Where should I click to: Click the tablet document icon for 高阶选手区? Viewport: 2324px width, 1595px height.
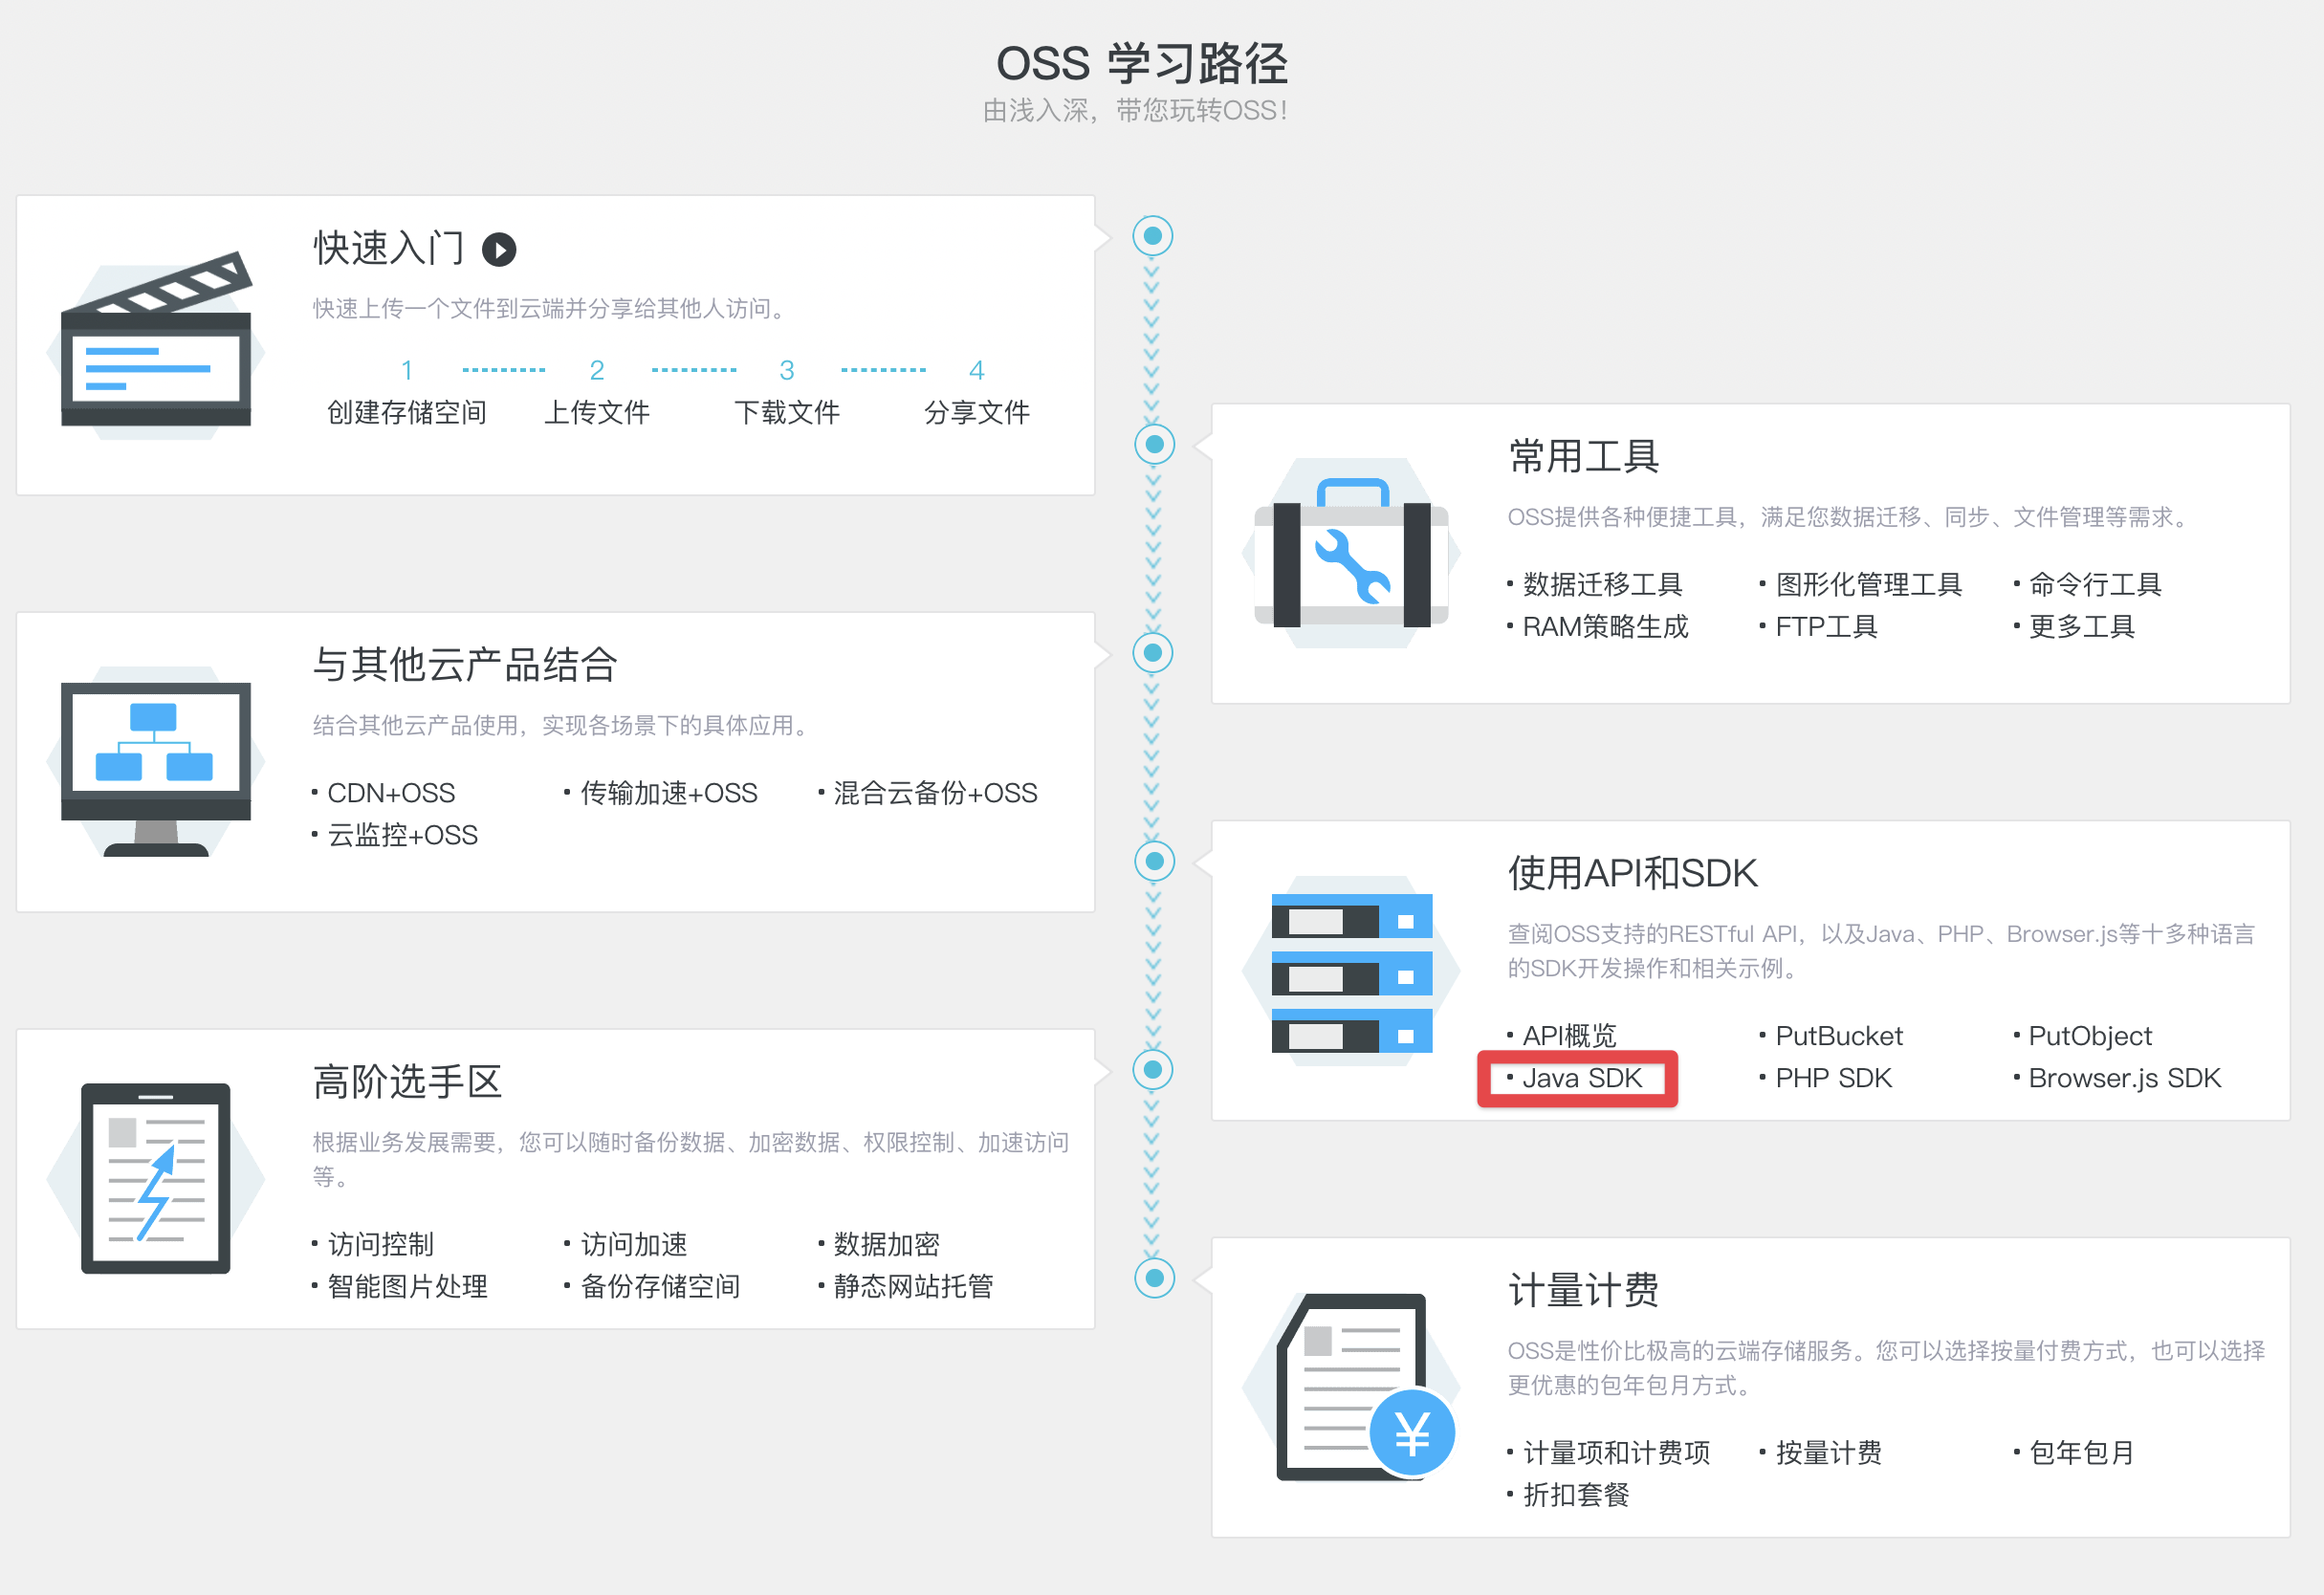[156, 1178]
